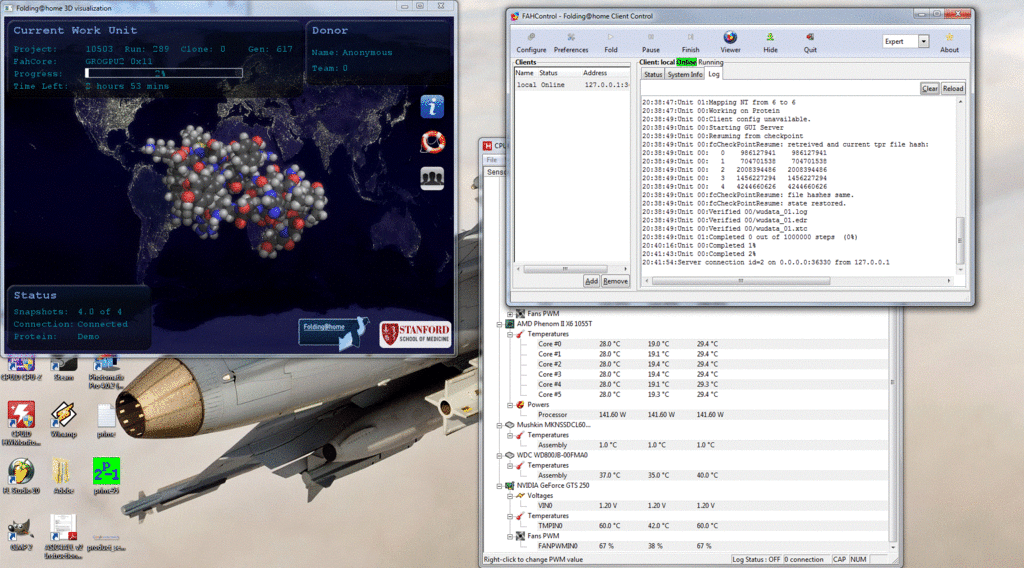This screenshot has height=568, width=1024.
Task: Collapse the AMD Phenom II X6 1055T node
Action: coord(500,324)
